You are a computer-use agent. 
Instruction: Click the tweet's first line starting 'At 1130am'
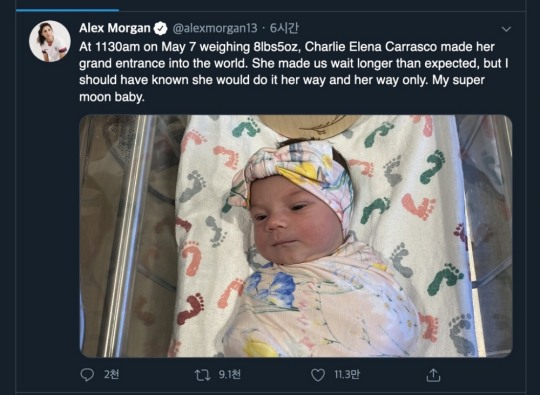point(287,47)
